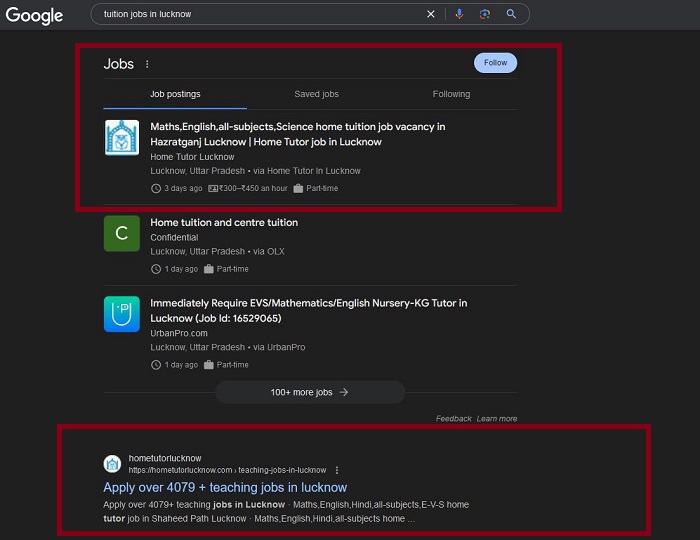Click the hometutorlucknow.com URL text
The width and height of the screenshot is (700, 540).
click(x=227, y=470)
